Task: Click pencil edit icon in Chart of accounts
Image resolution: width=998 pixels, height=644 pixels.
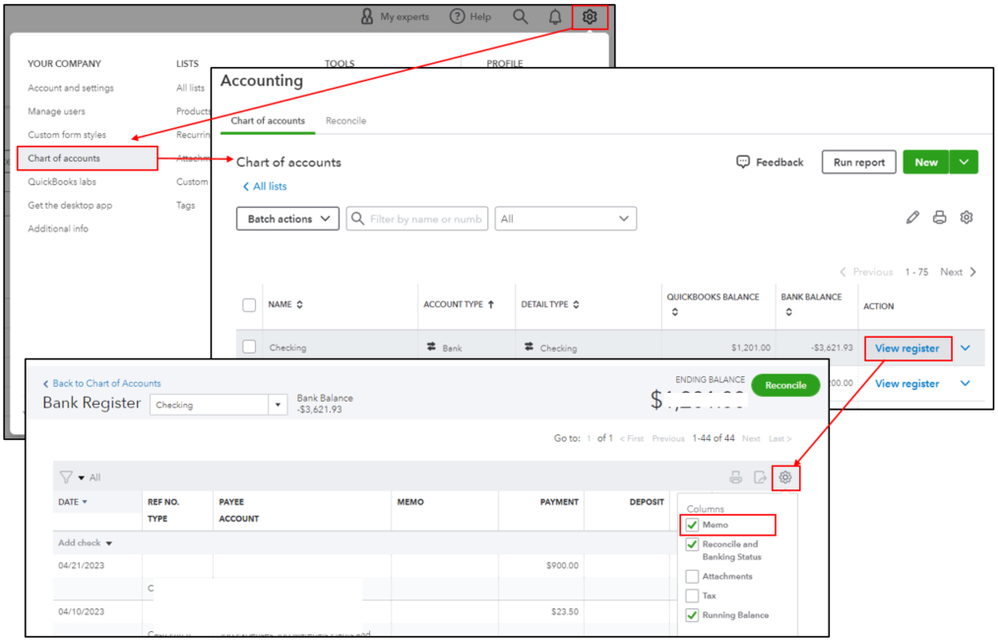Action: pos(913,218)
